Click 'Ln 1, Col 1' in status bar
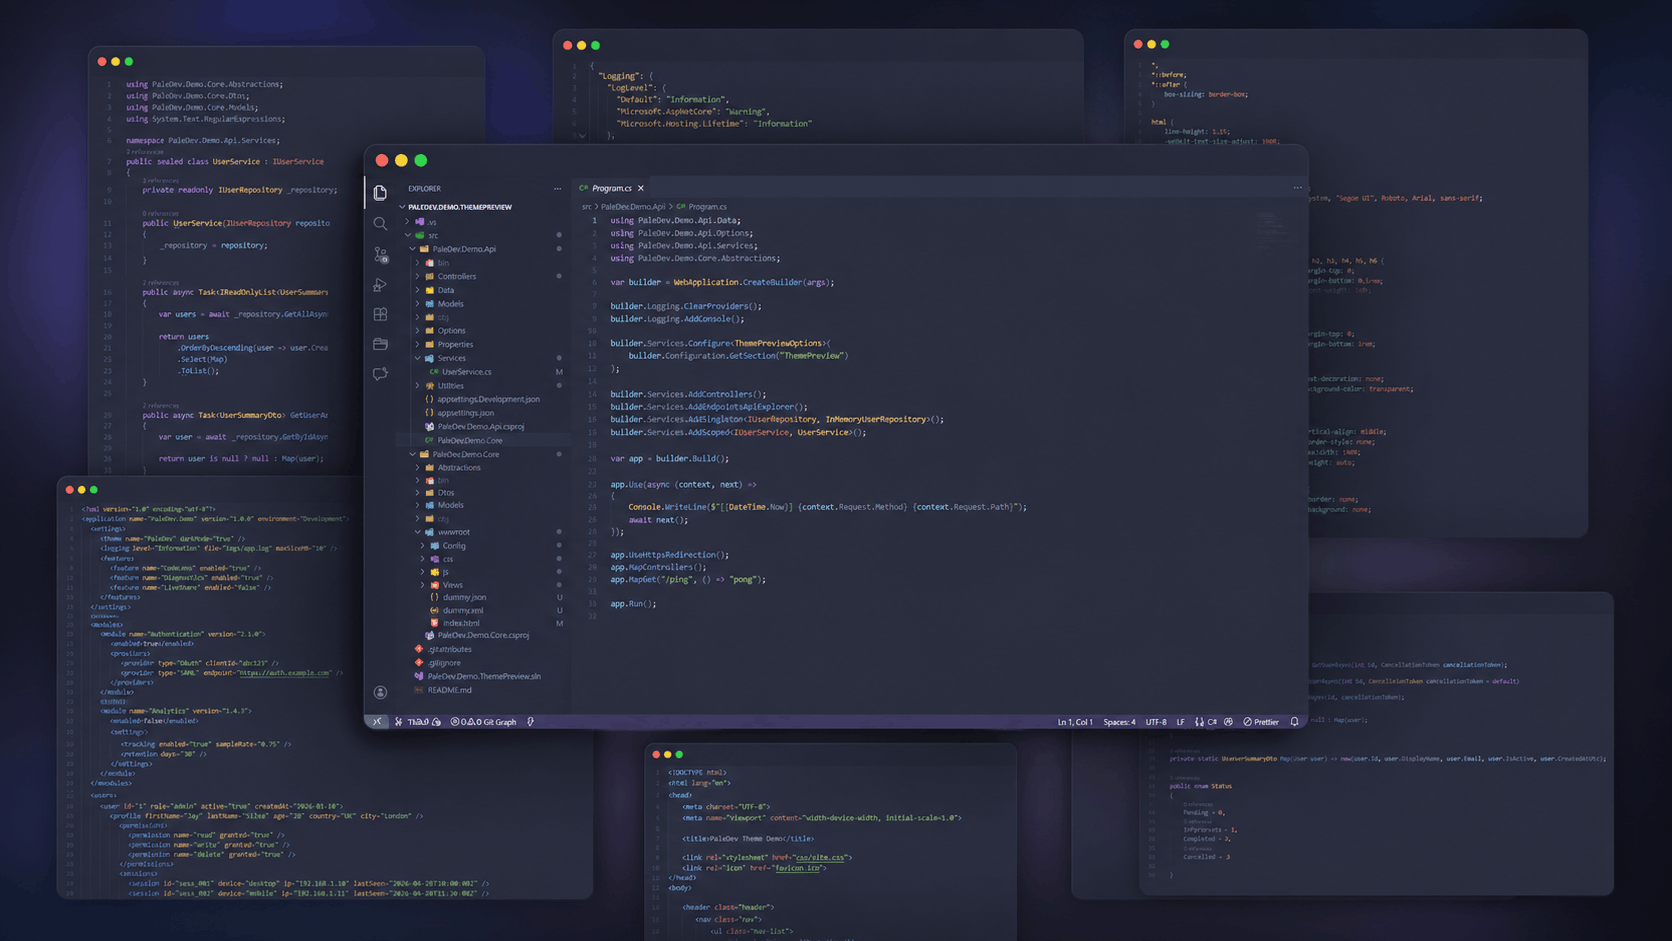This screenshot has width=1672, height=941. pos(1075,722)
